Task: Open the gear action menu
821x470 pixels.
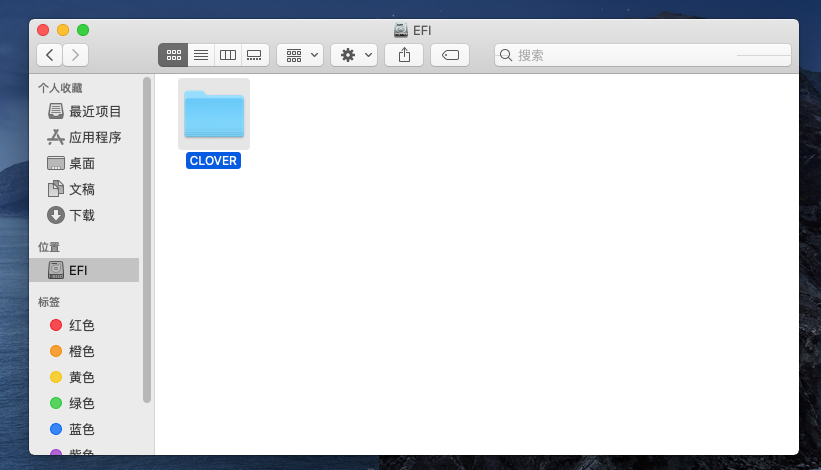Action: (354, 55)
